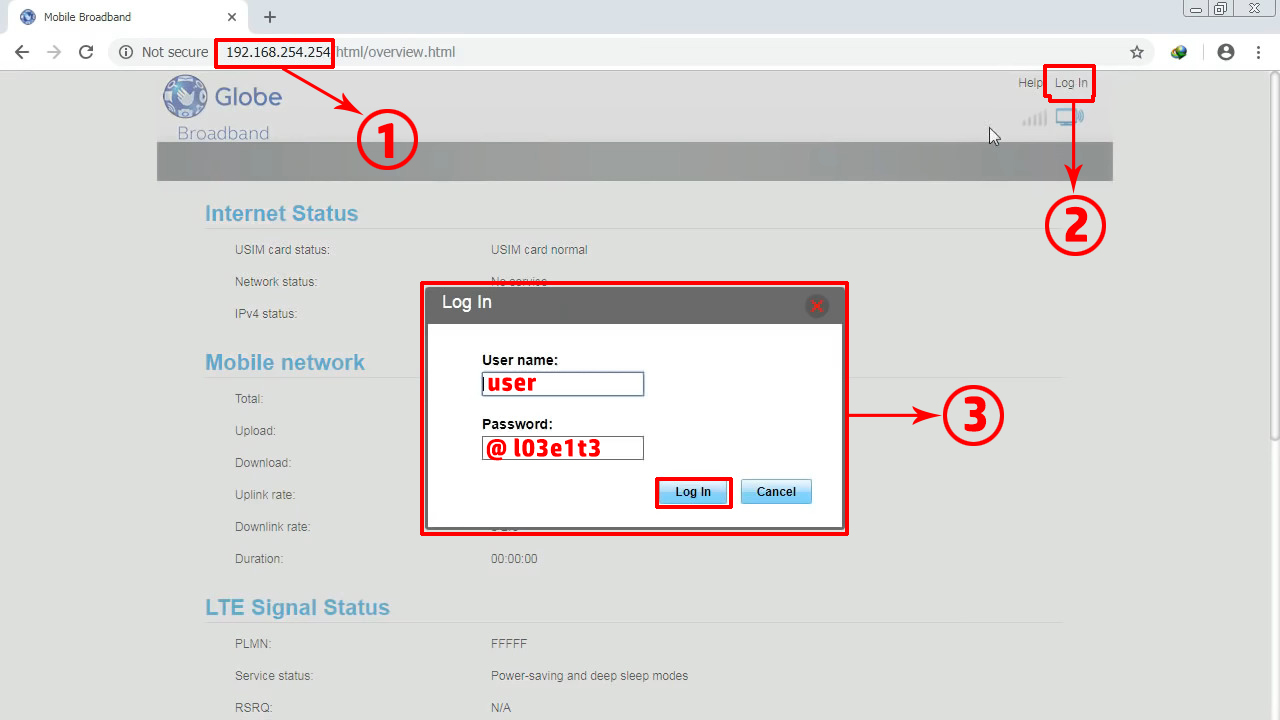Click the browser back arrow
Screen dimensions: 1280x720
tap(22, 52)
